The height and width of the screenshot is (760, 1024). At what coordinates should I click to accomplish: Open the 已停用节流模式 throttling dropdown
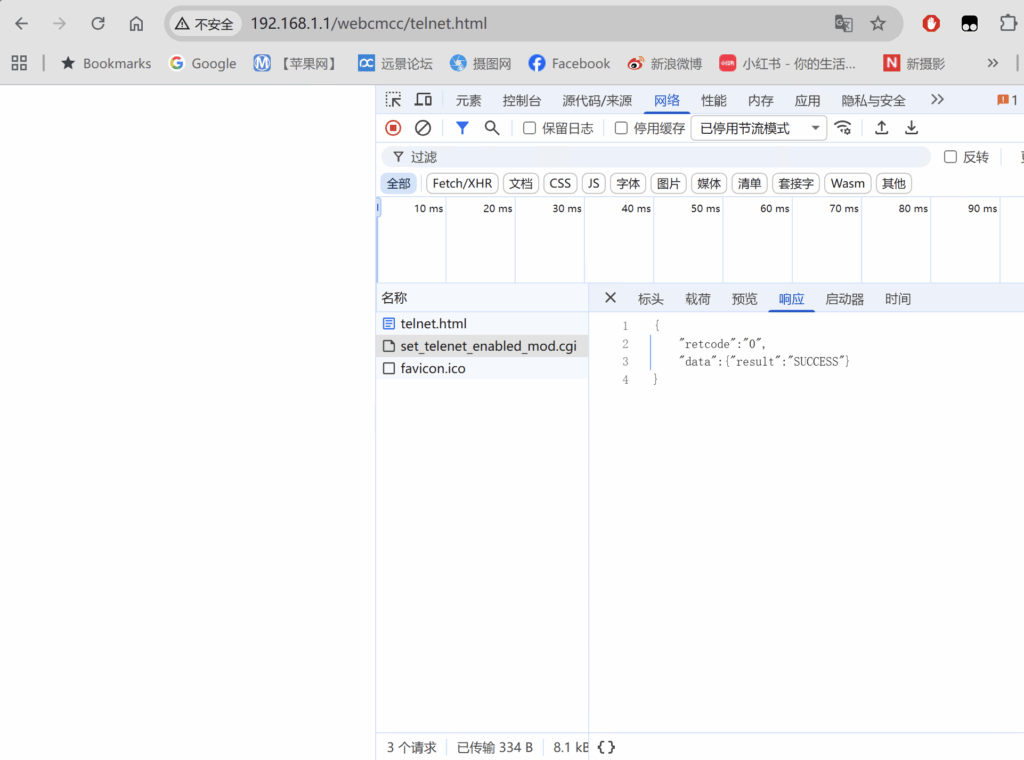(x=758, y=128)
